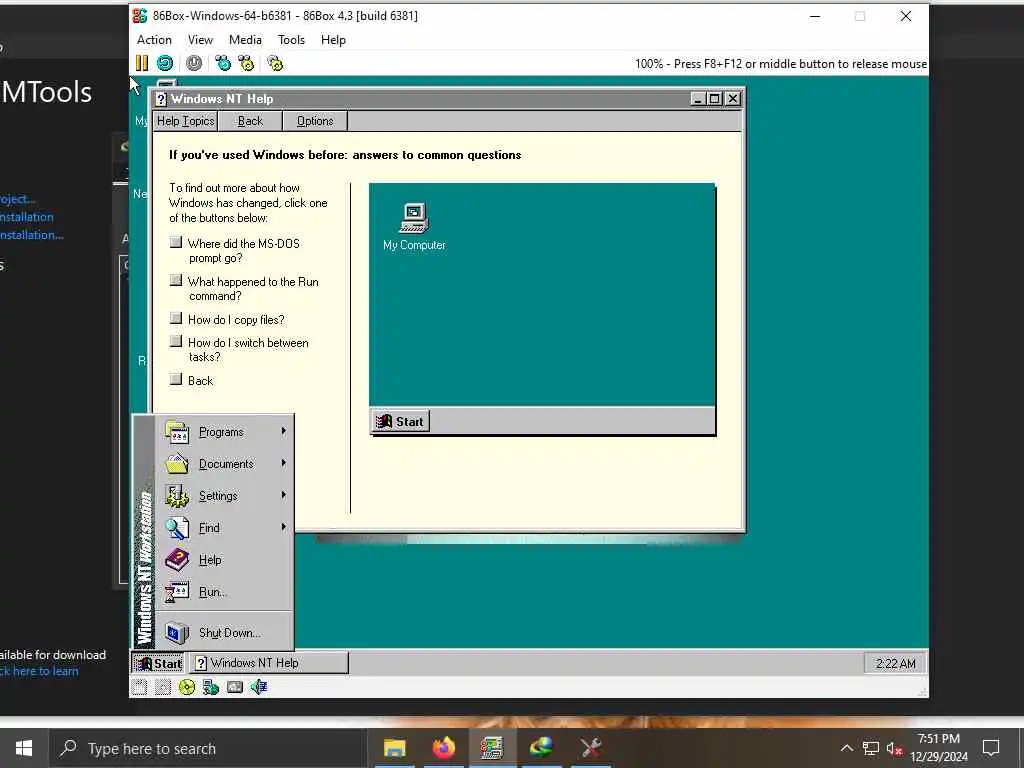Choose Help from the Start menu

(x=224, y=560)
